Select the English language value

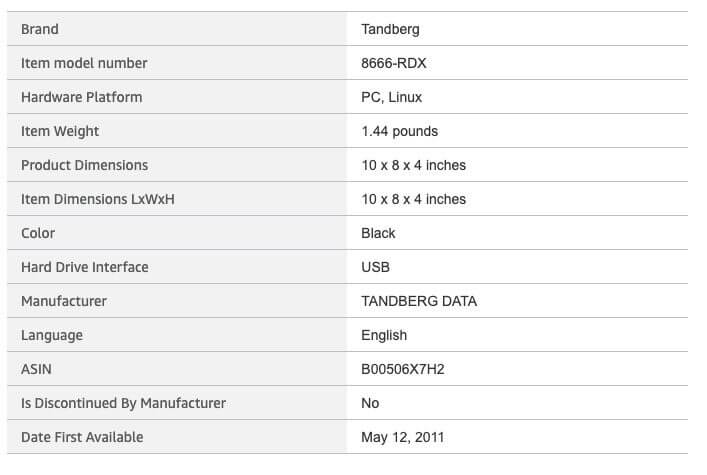pyautogui.click(x=384, y=335)
